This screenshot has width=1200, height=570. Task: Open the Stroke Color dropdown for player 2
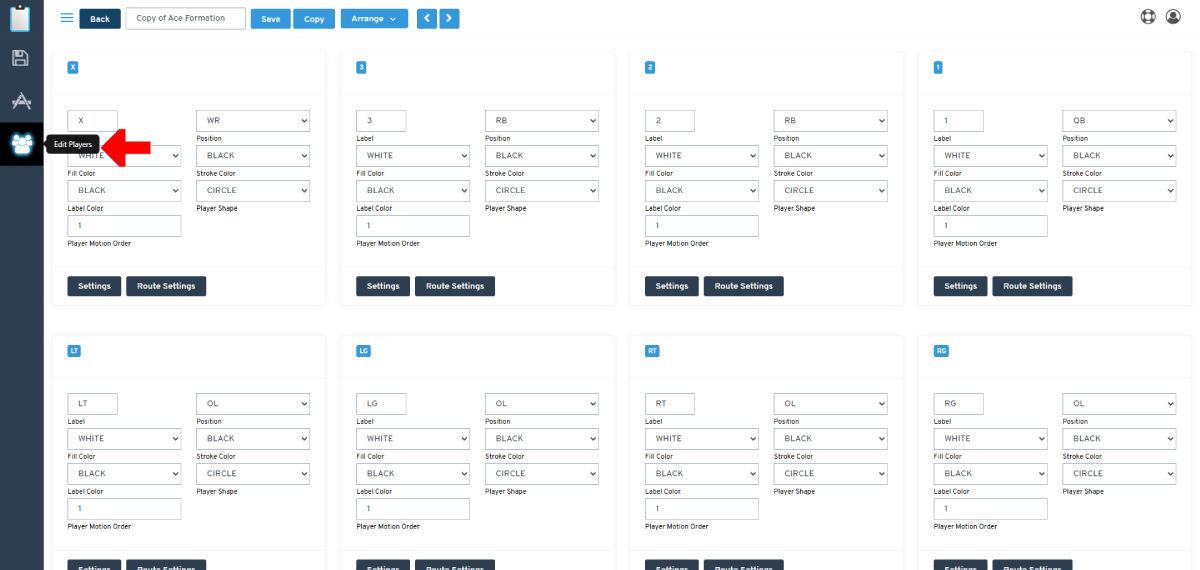pyautogui.click(x=831, y=156)
